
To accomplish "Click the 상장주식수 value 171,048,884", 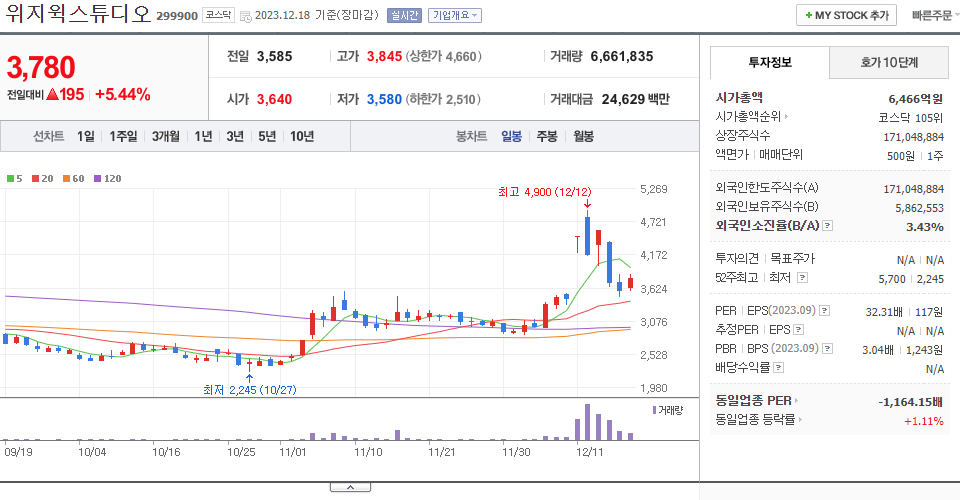I will tap(913, 137).
